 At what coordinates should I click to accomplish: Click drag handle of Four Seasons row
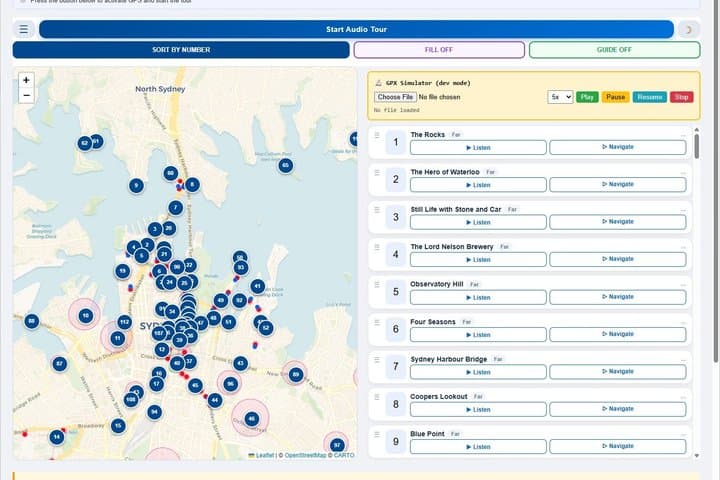[x=377, y=322]
